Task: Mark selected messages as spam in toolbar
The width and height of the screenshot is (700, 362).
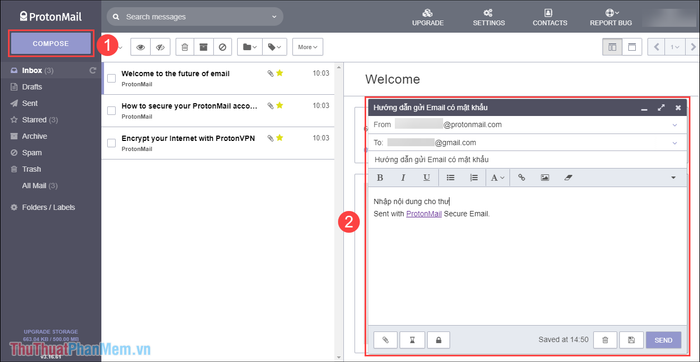Action: [222, 47]
